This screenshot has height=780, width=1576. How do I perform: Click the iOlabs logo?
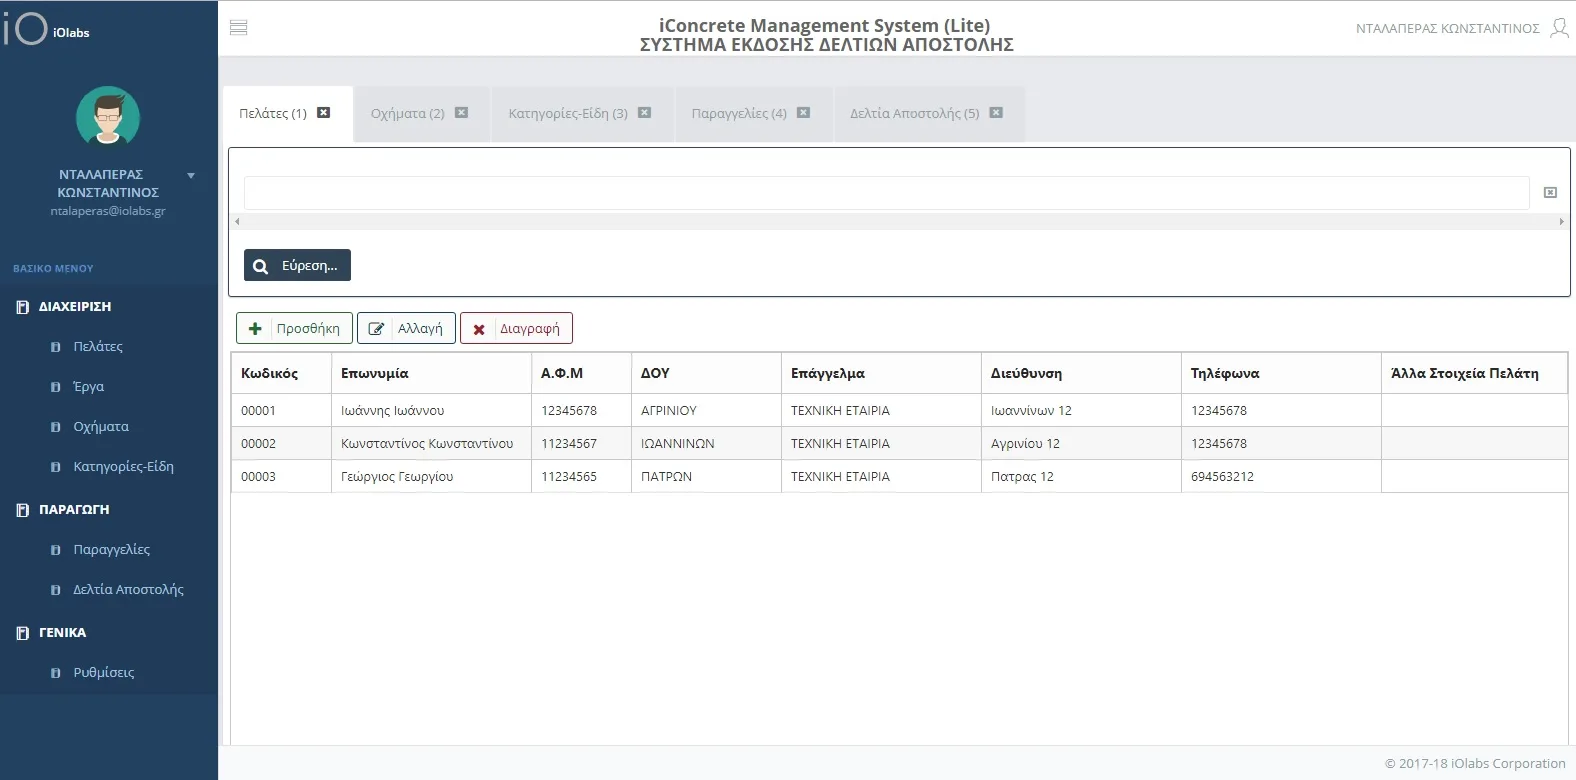46,28
